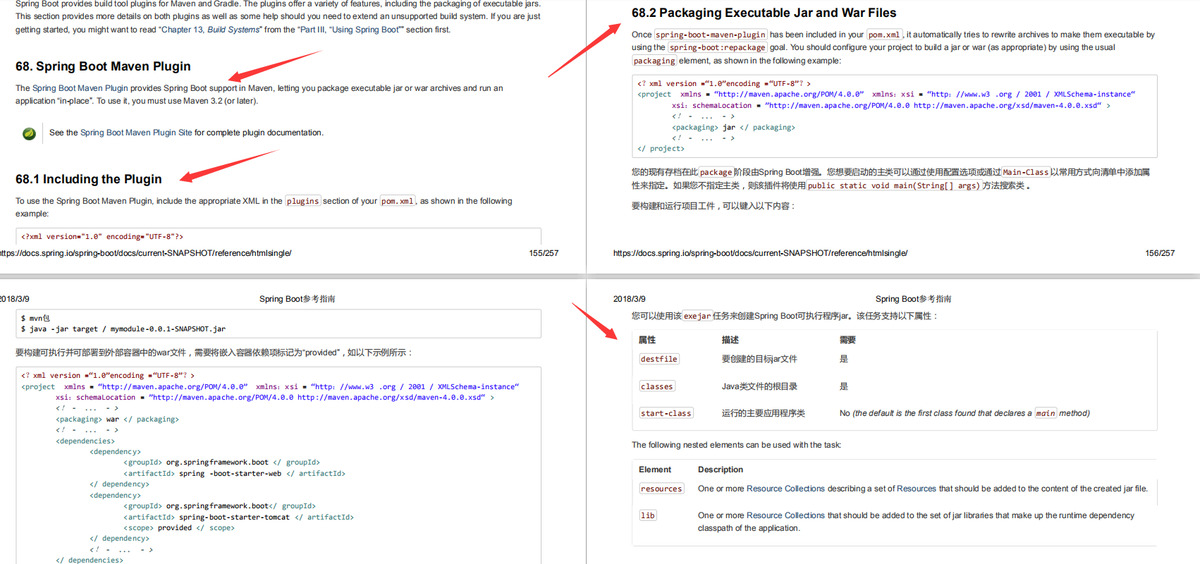Viewport: 1200px width, 564px height.
Task: Click the "$ java -jar target" command line
Action: pyautogui.click(x=123, y=328)
